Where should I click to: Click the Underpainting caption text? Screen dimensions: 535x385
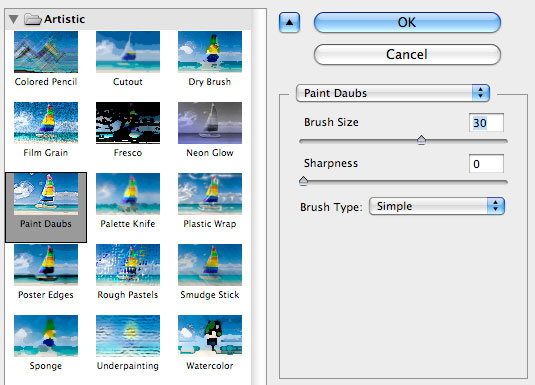(x=128, y=366)
